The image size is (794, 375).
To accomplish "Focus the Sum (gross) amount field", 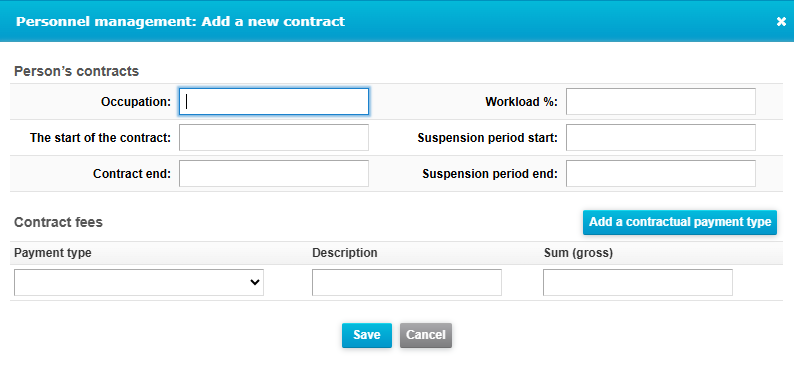I will point(638,282).
